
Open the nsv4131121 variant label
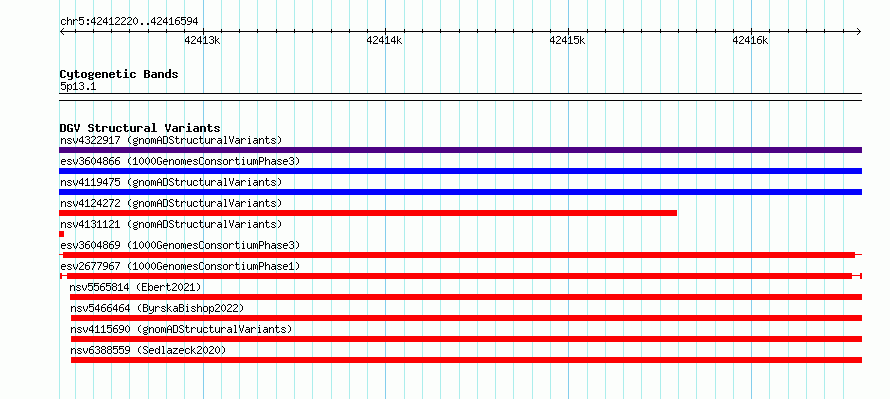tap(171, 224)
